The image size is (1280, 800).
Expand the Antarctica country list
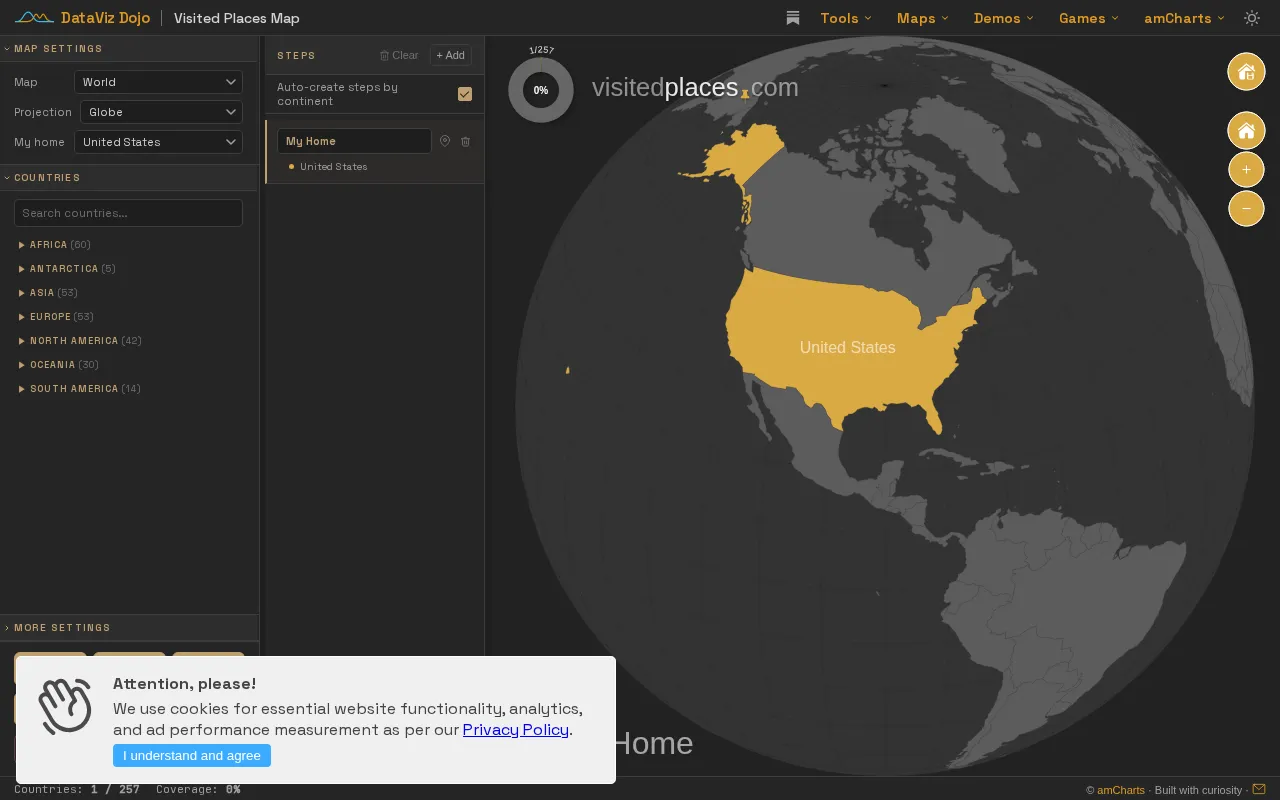pos(67,268)
